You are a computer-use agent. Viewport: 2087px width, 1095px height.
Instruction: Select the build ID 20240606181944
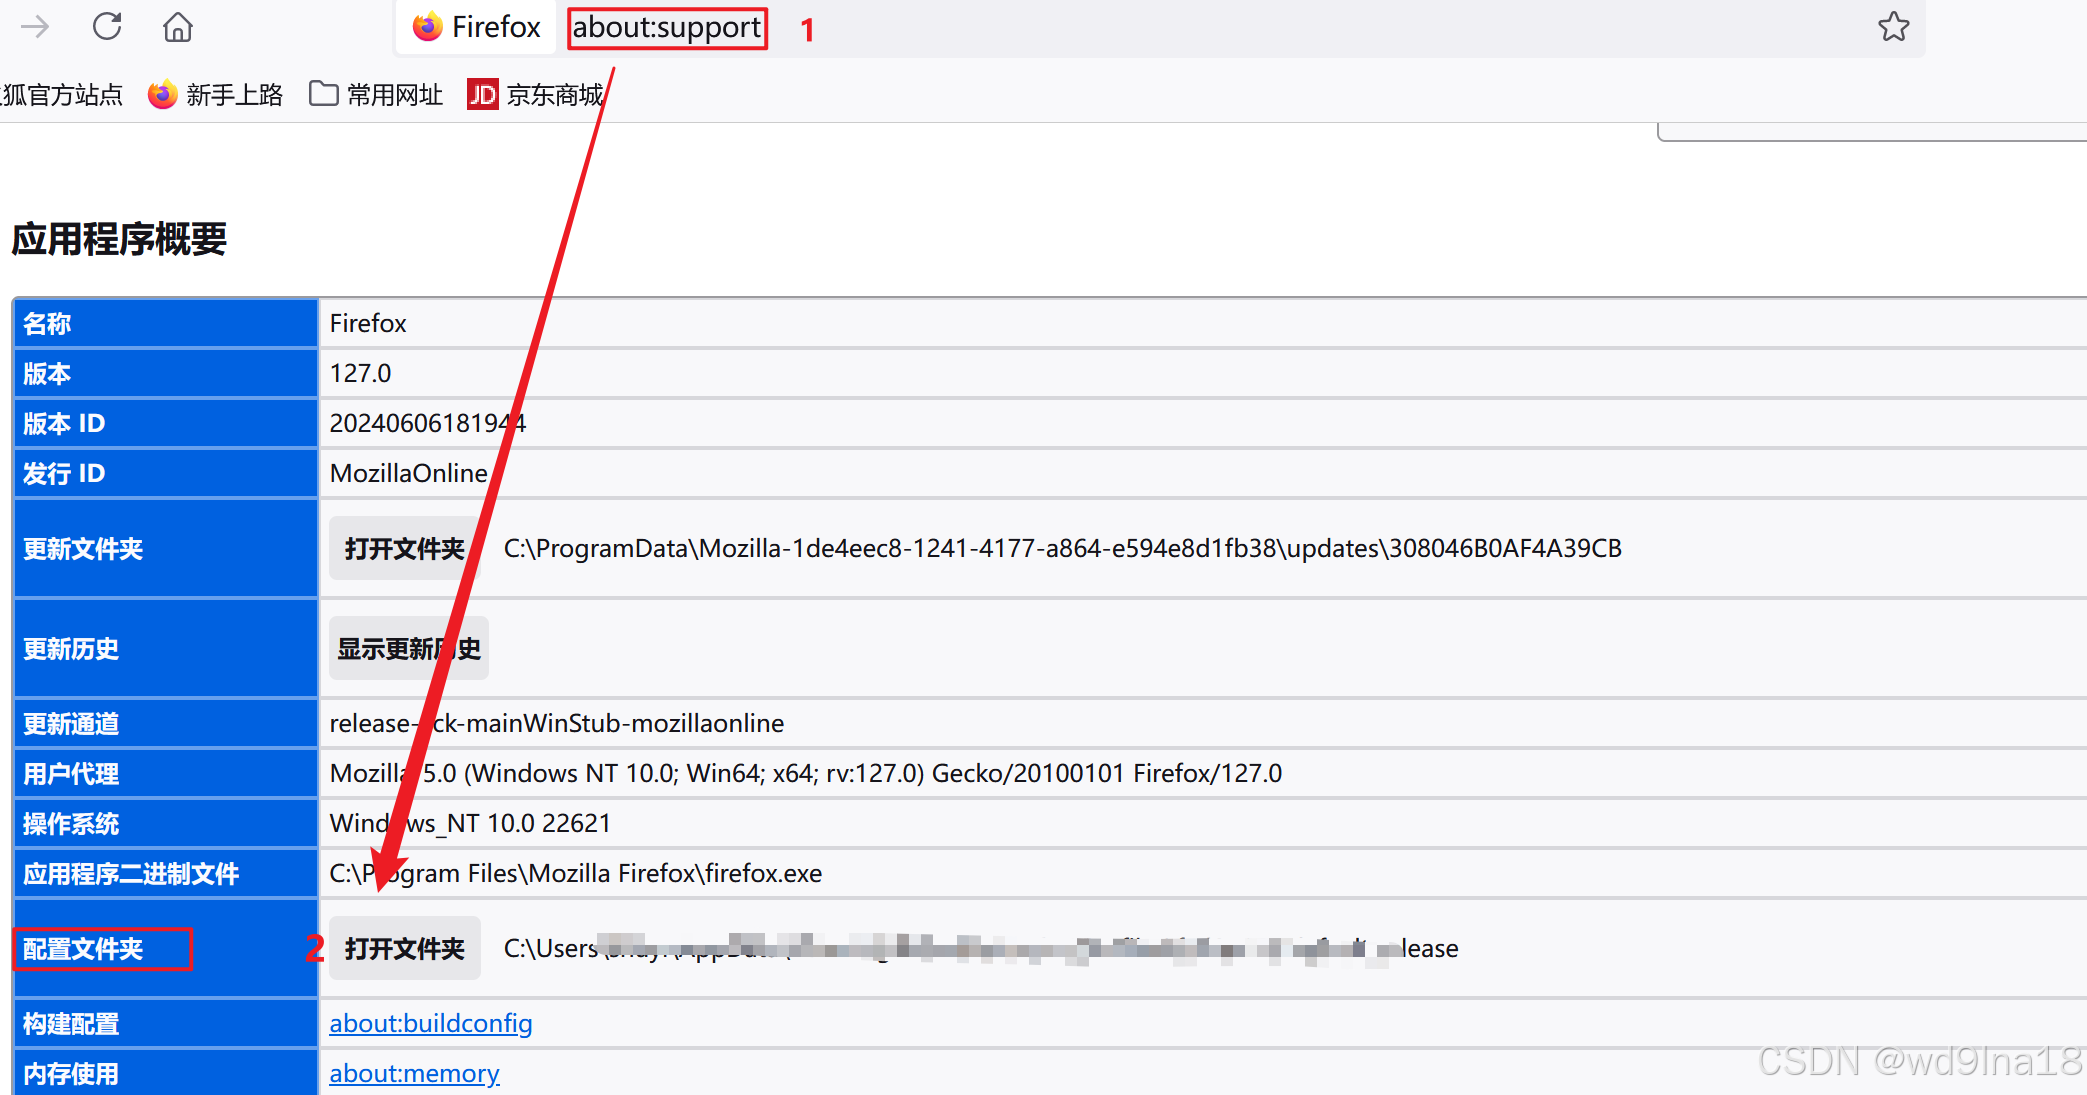[428, 423]
